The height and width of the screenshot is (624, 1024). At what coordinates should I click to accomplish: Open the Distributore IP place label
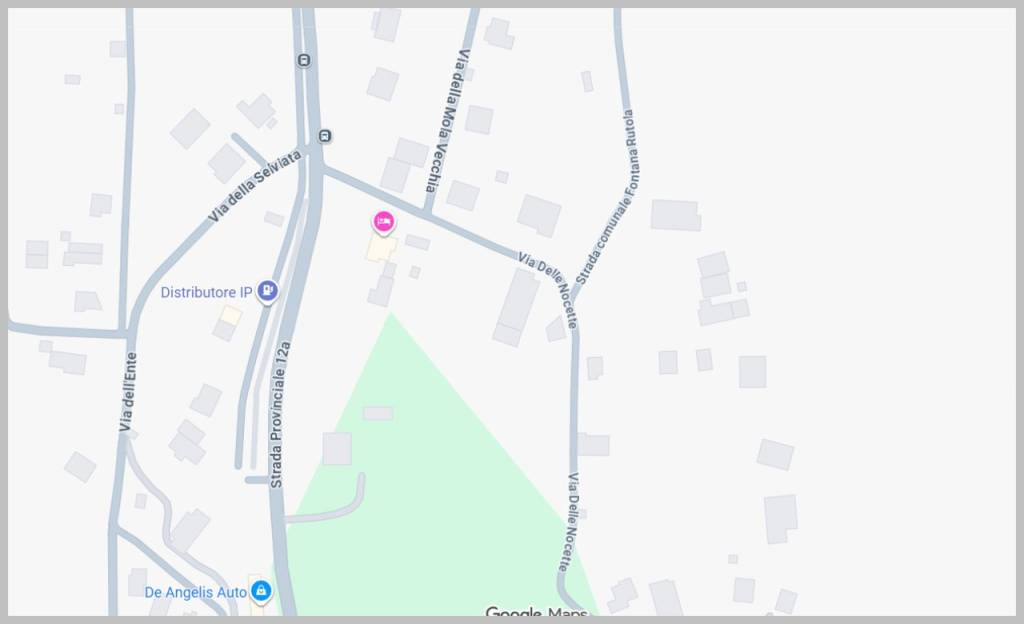(x=206, y=292)
